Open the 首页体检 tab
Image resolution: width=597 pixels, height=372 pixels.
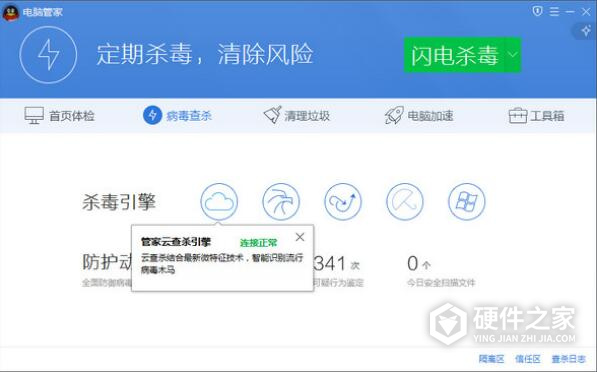[x=59, y=115]
